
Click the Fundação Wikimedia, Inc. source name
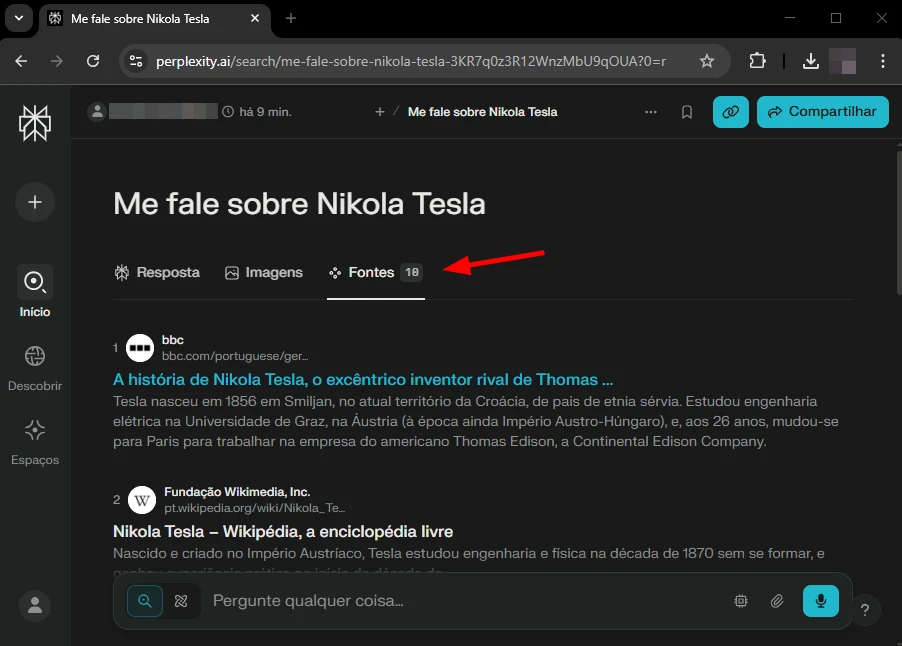pyautogui.click(x=237, y=492)
